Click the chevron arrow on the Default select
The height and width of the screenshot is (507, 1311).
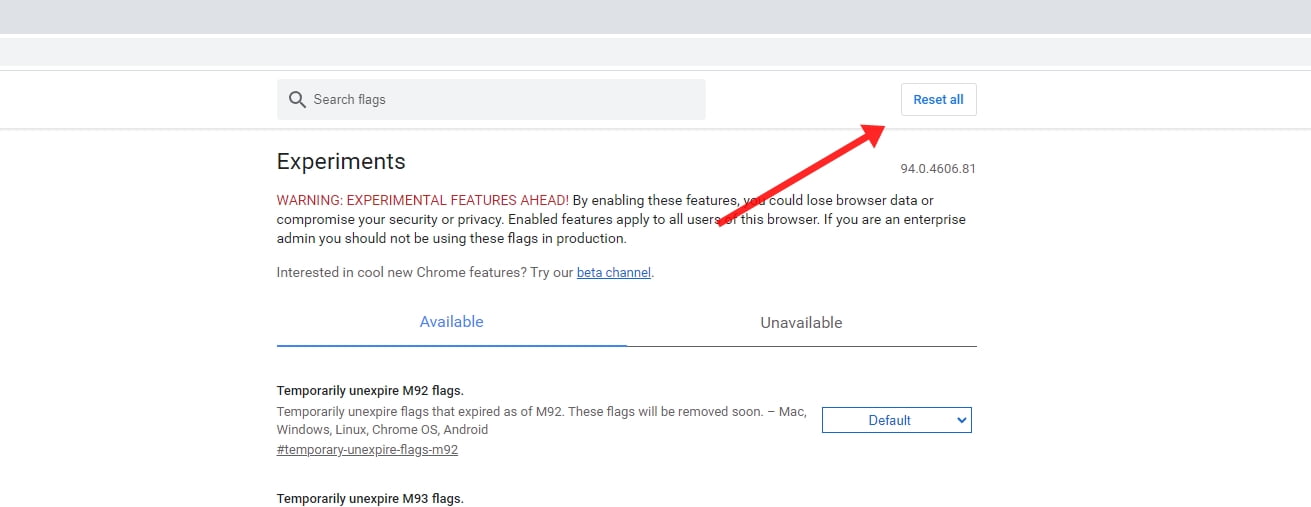(x=962, y=421)
